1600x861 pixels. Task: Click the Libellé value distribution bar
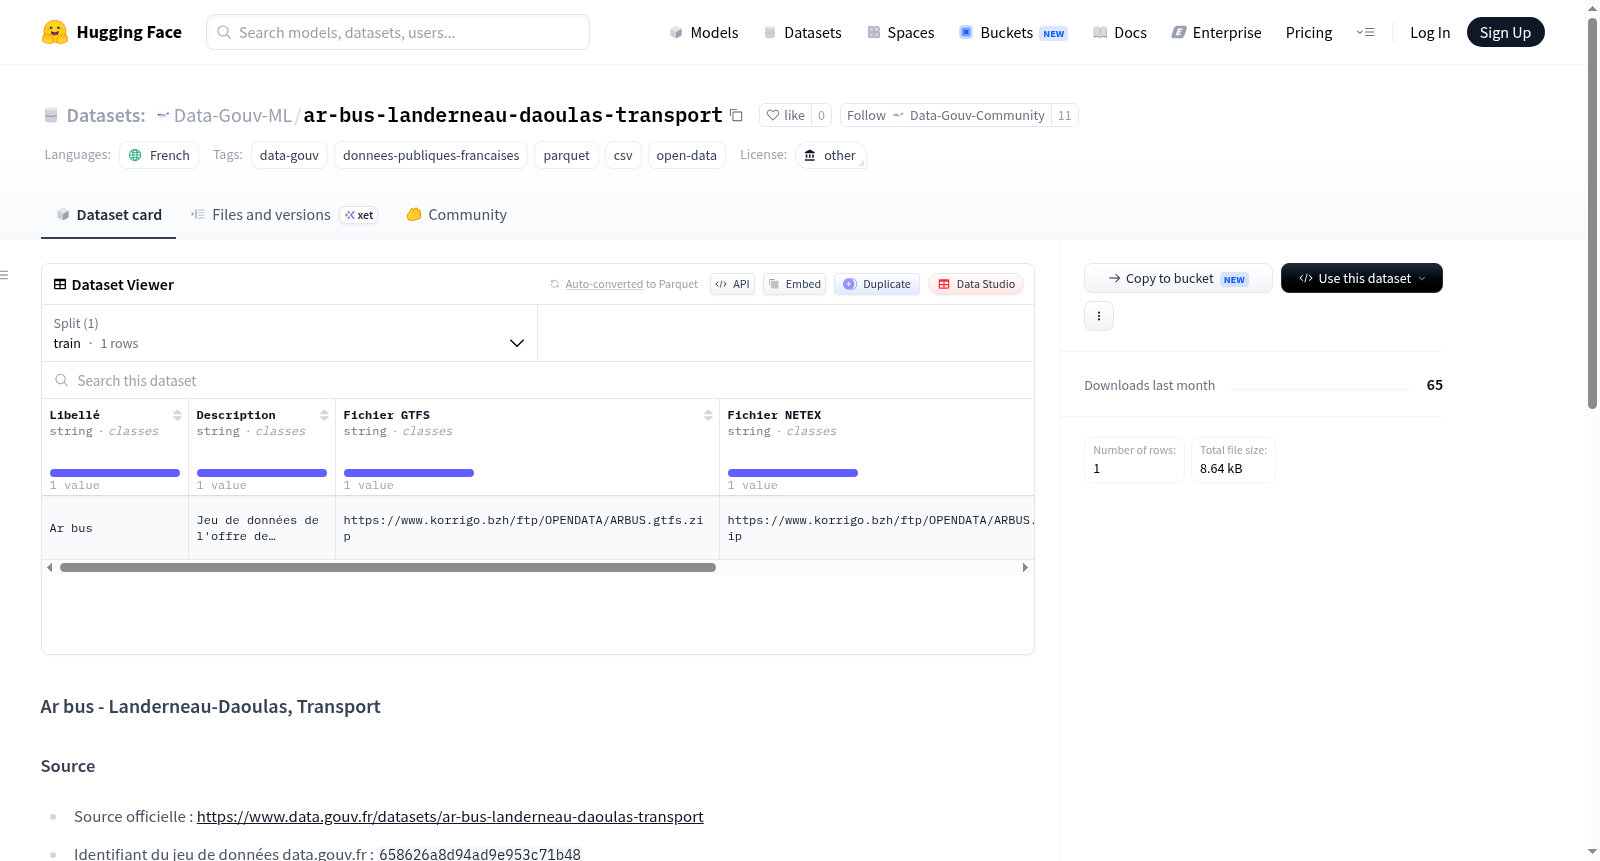[x=115, y=473]
